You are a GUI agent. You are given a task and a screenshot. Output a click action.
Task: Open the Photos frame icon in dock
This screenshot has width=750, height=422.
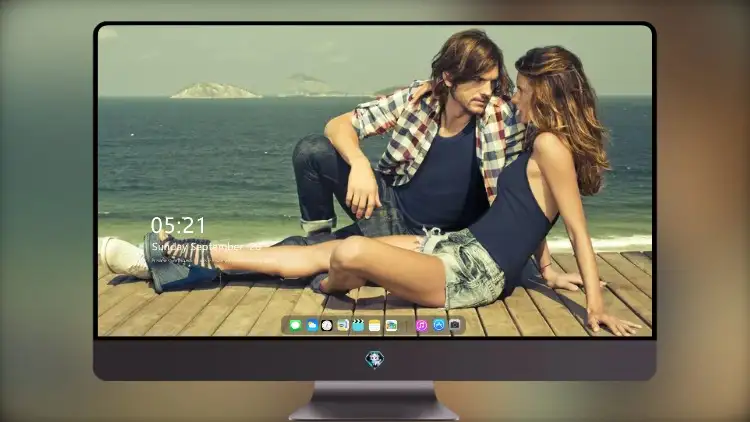pyautogui.click(x=391, y=326)
